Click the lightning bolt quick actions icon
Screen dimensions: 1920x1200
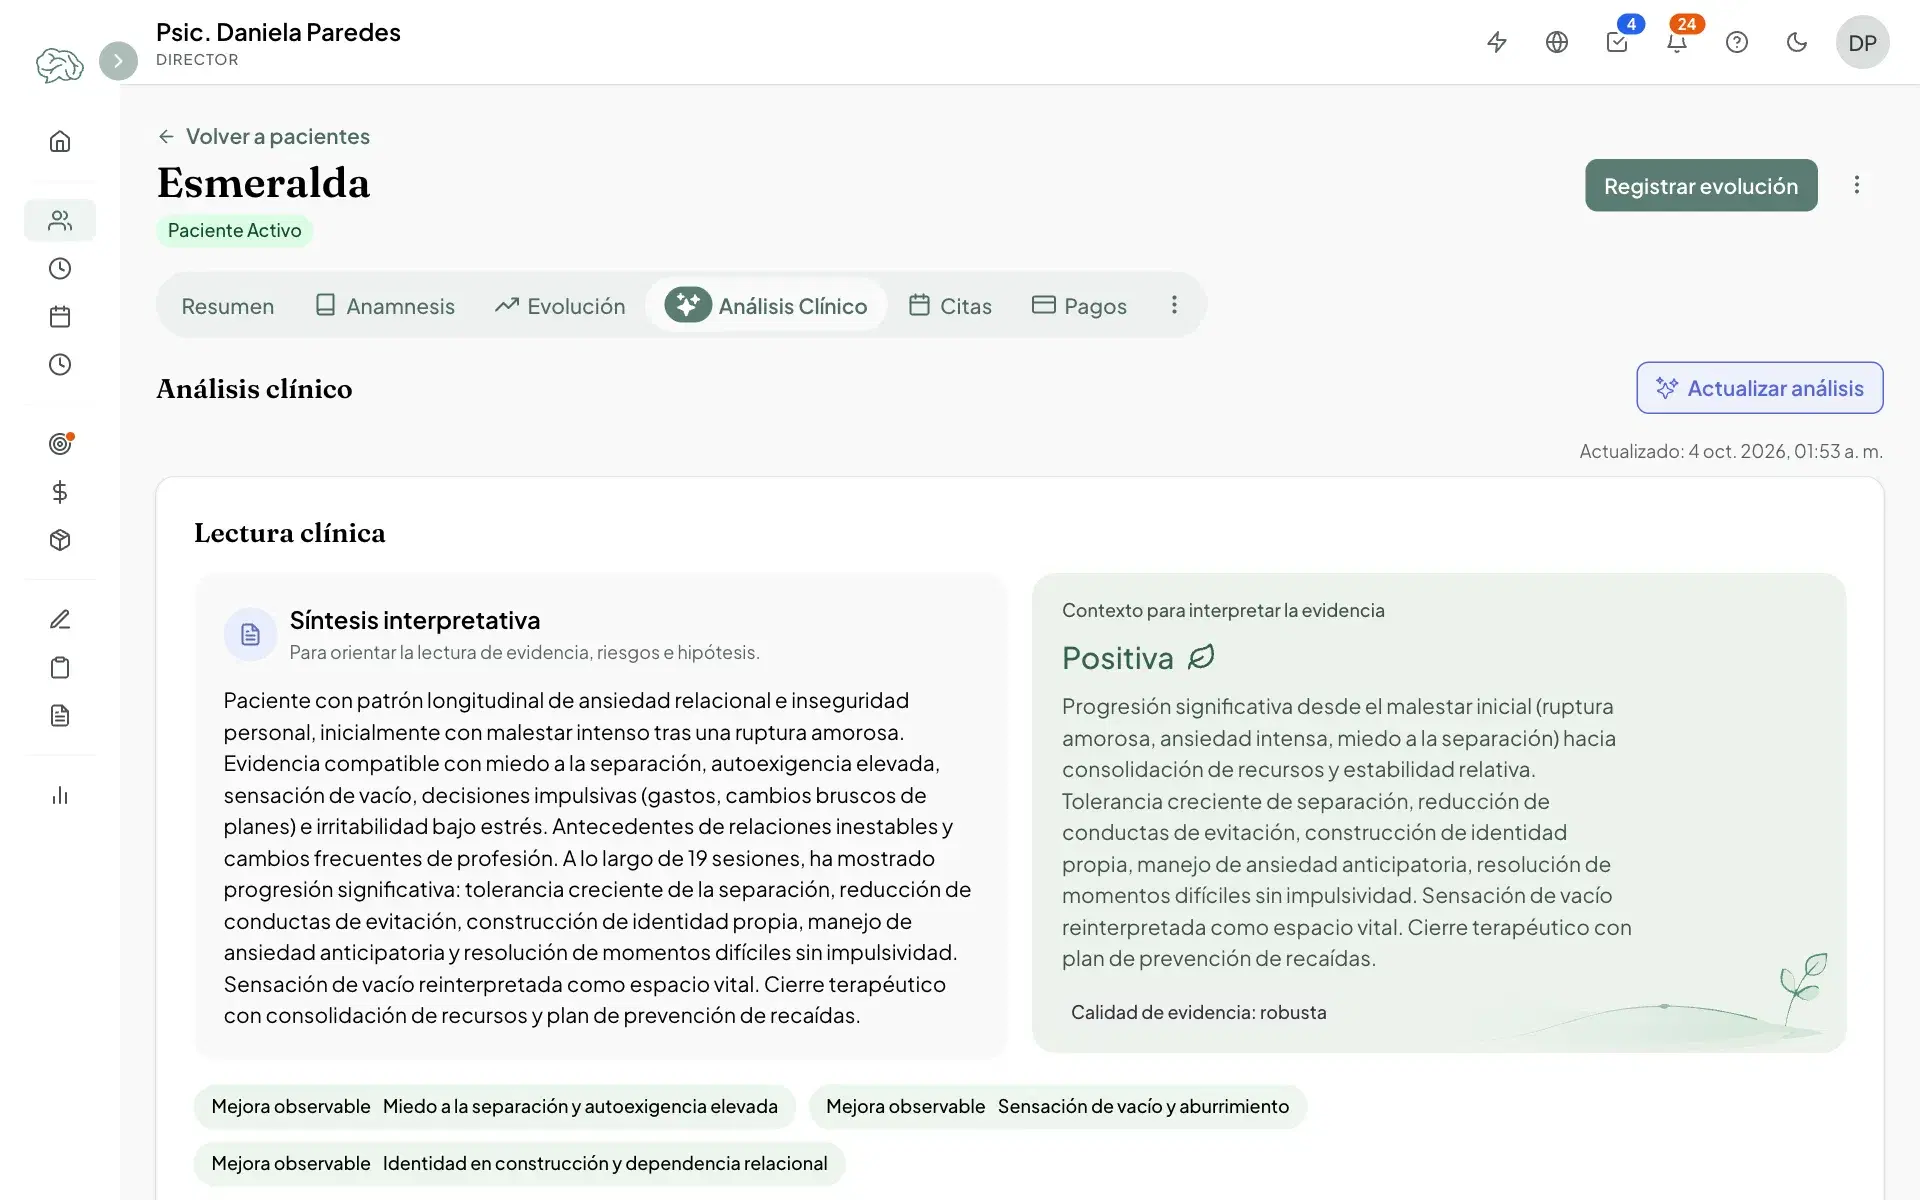click(1497, 42)
